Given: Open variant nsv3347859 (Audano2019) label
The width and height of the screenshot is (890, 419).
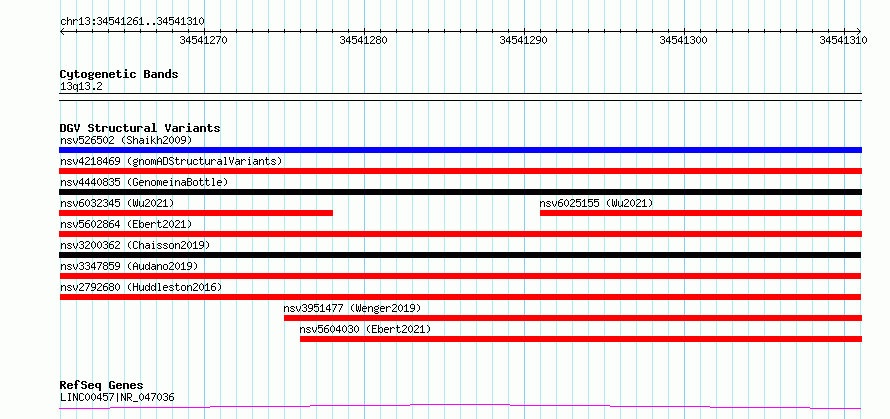Looking at the screenshot, I should click(129, 266).
